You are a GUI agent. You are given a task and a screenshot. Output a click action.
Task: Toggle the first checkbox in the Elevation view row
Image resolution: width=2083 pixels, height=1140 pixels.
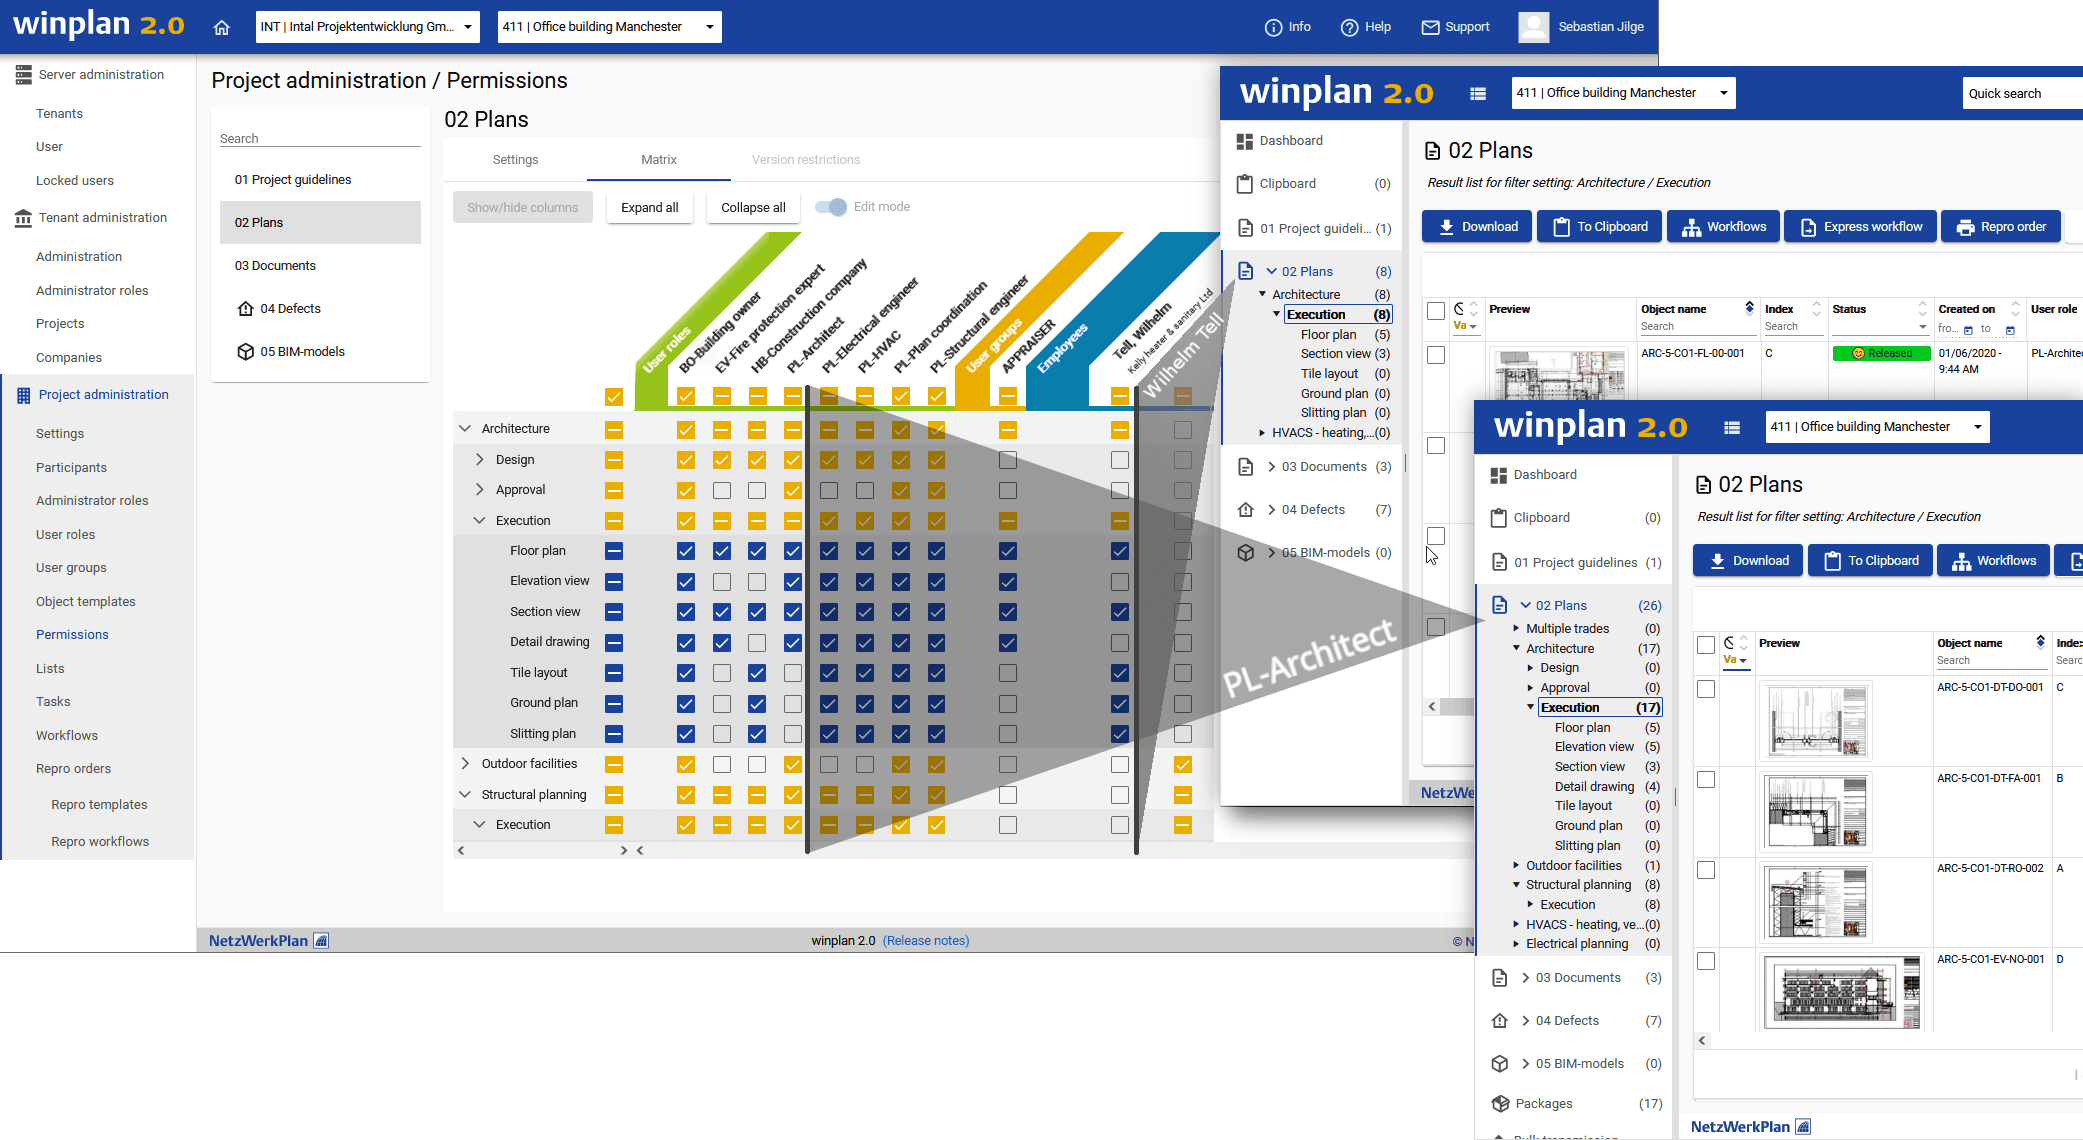[614, 581]
